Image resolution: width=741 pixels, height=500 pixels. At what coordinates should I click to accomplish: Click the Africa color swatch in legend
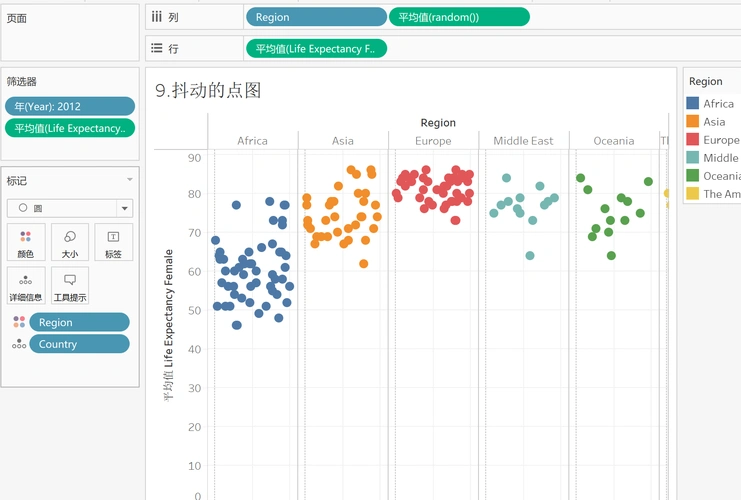pos(693,104)
